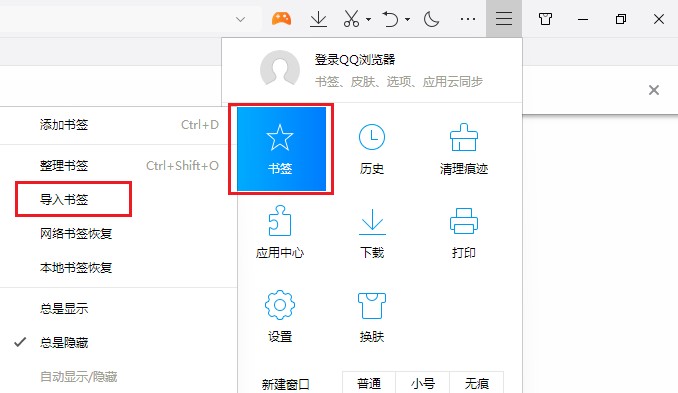Choose 小号 new window button
The image size is (678, 393).
423,383
